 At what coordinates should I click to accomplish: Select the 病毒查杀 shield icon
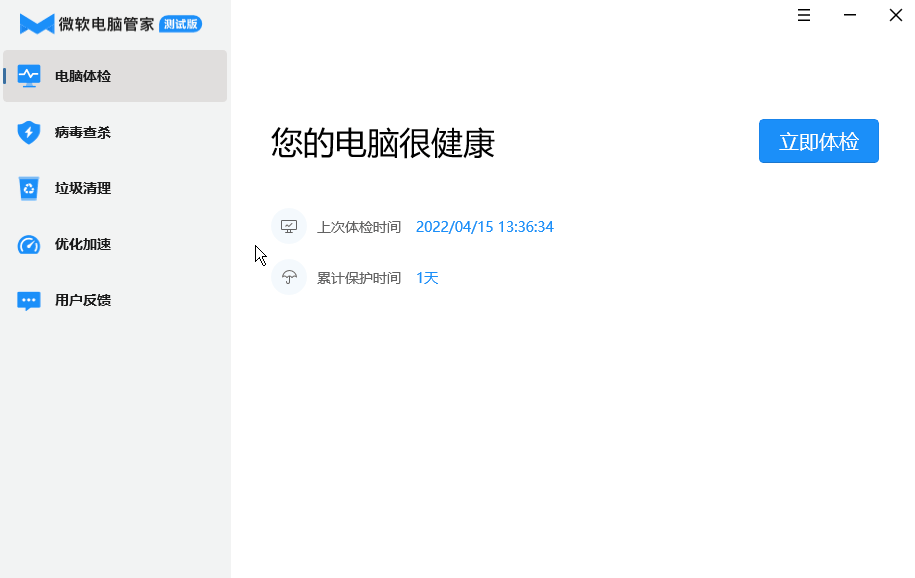(x=28, y=131)
